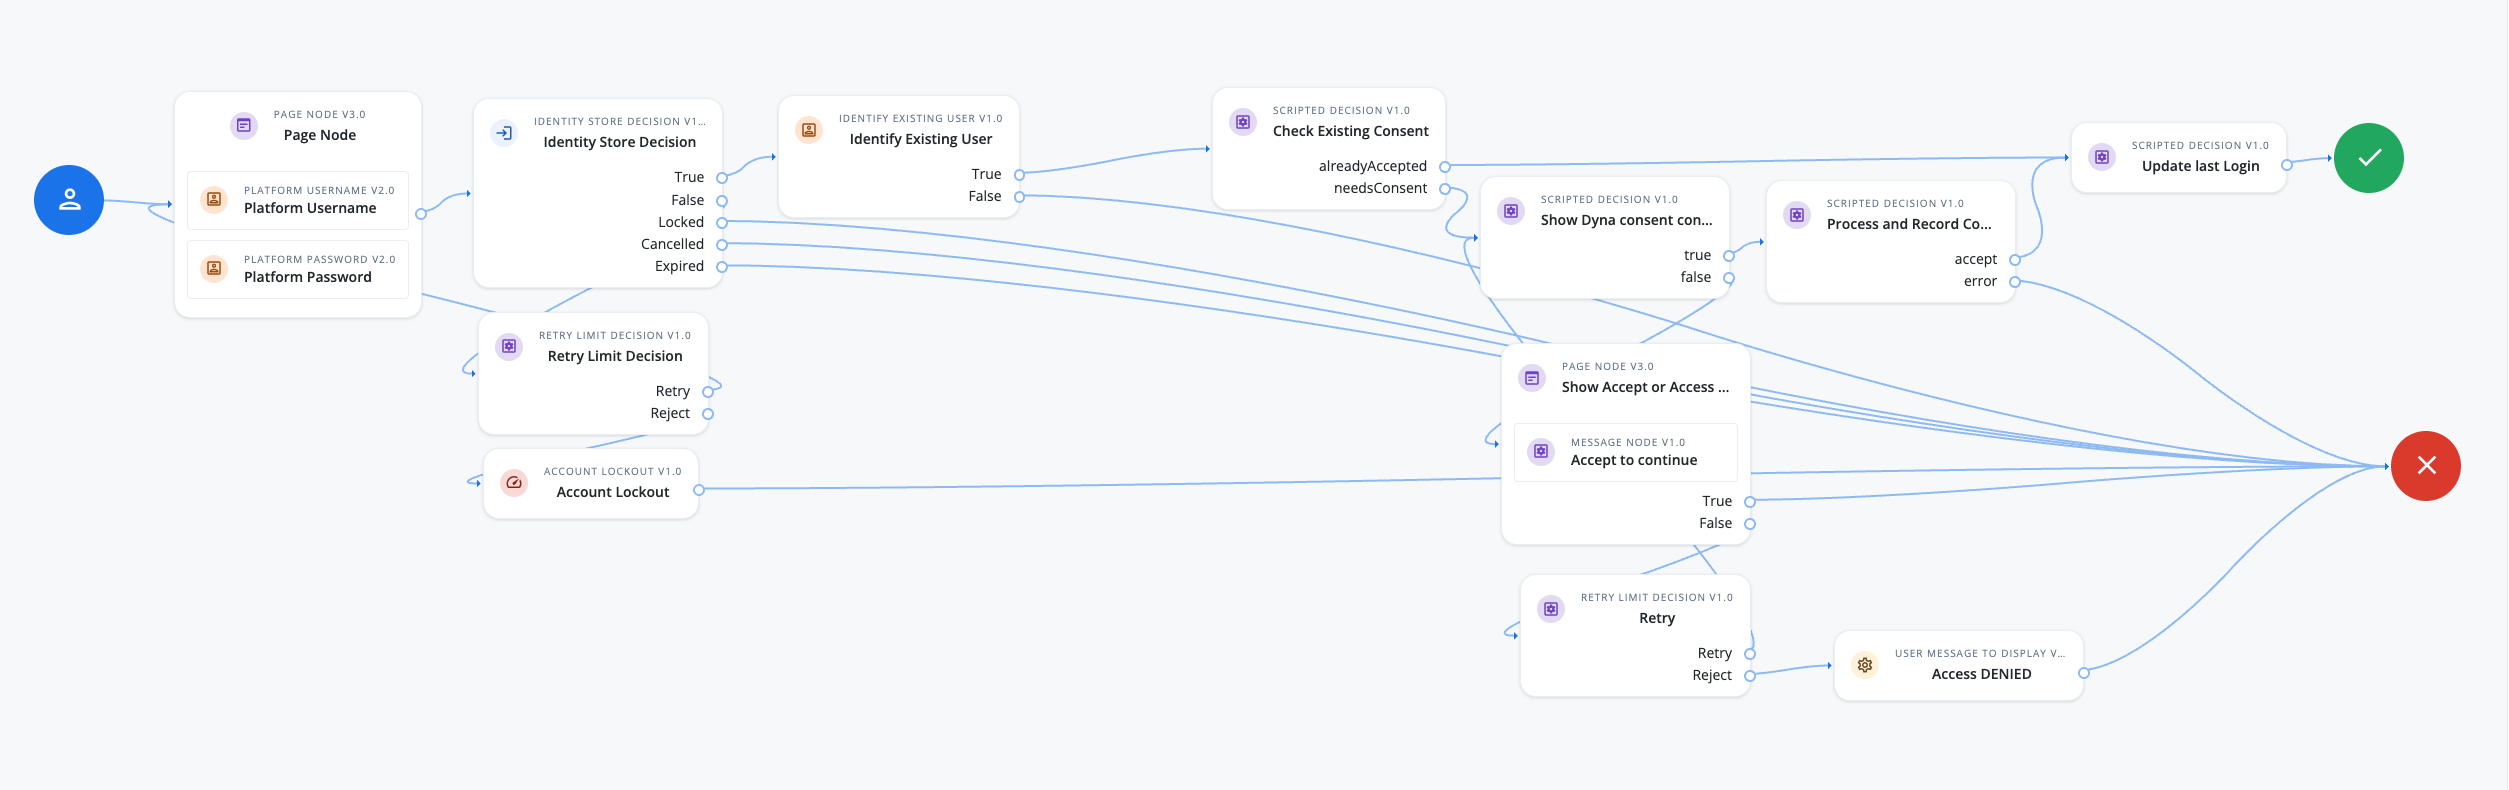Select the Page Node title
This screenshot has height=790, width=2509.
pyautogui.click(x=320, y=135)
